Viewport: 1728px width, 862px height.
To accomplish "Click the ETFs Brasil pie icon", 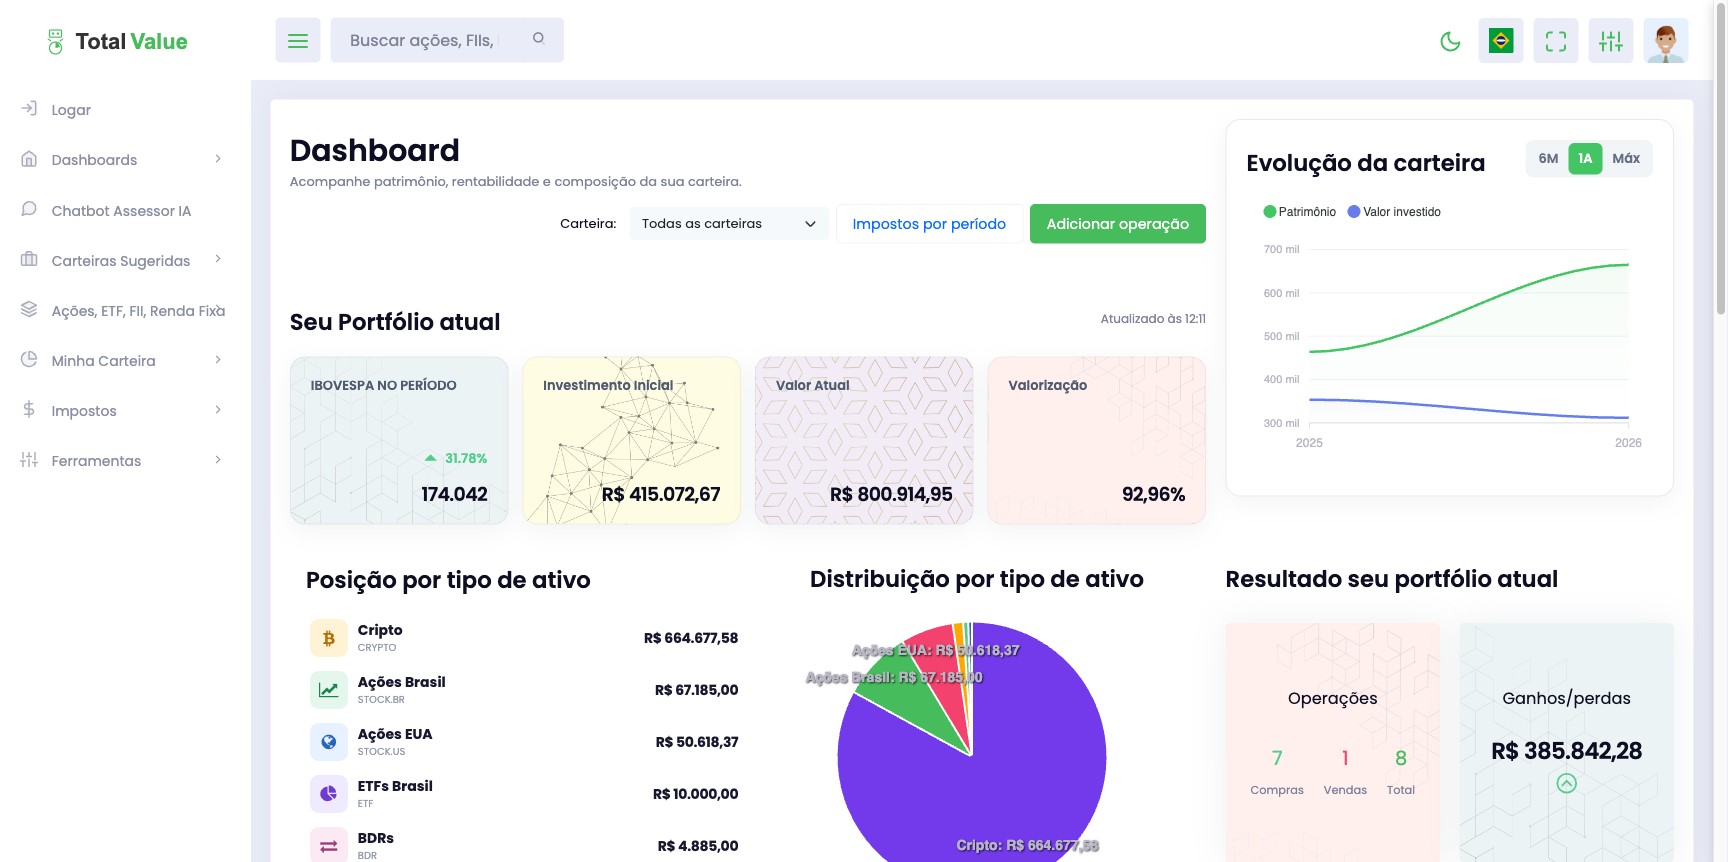I will (328, 794).
